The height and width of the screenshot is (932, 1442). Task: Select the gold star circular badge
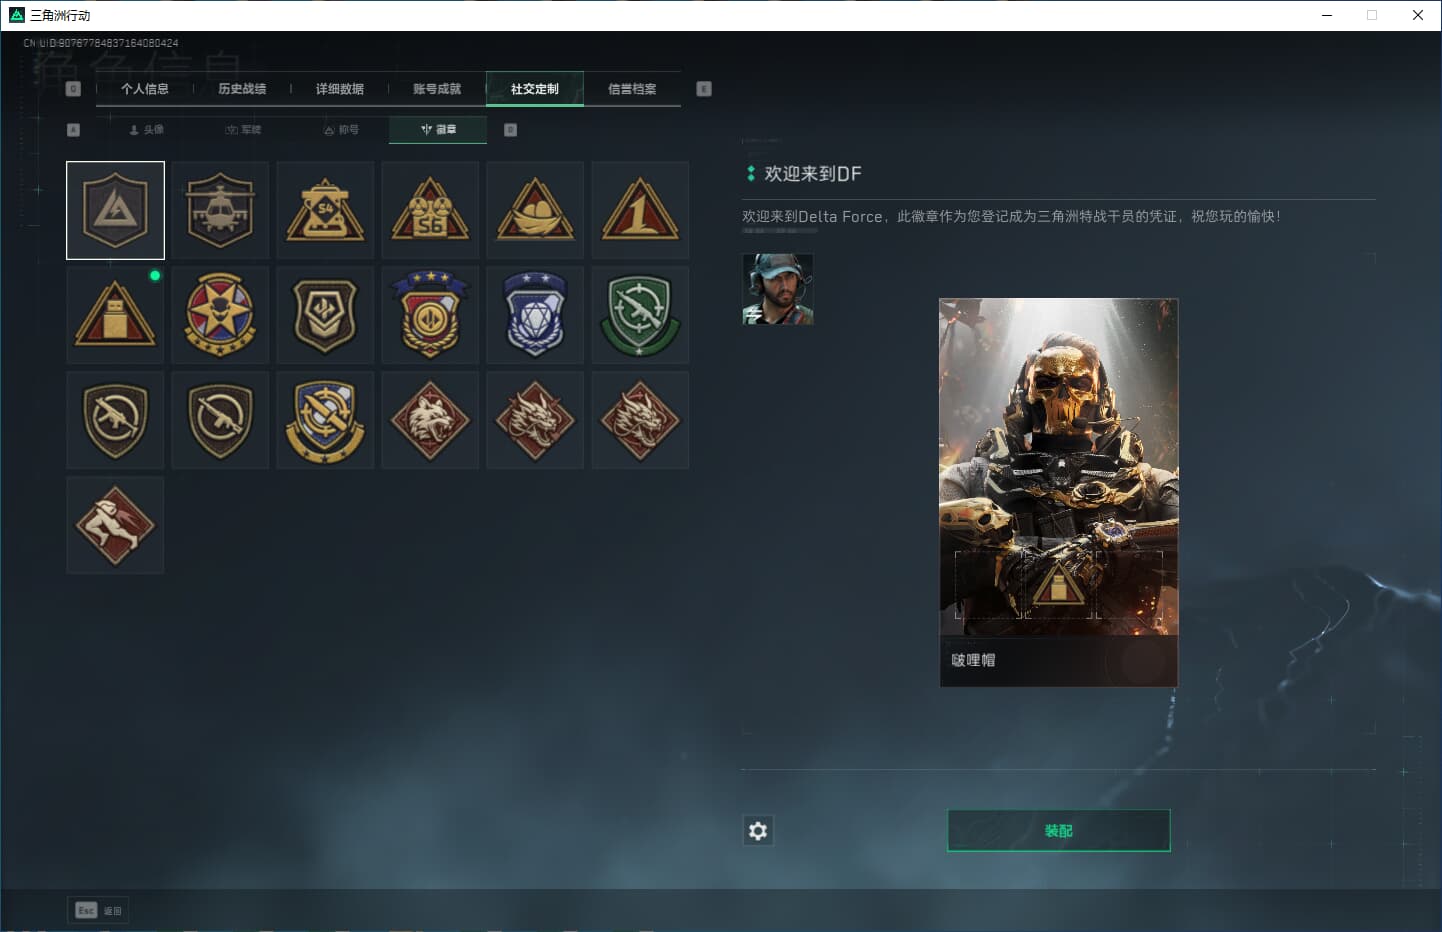coord(220,315)
